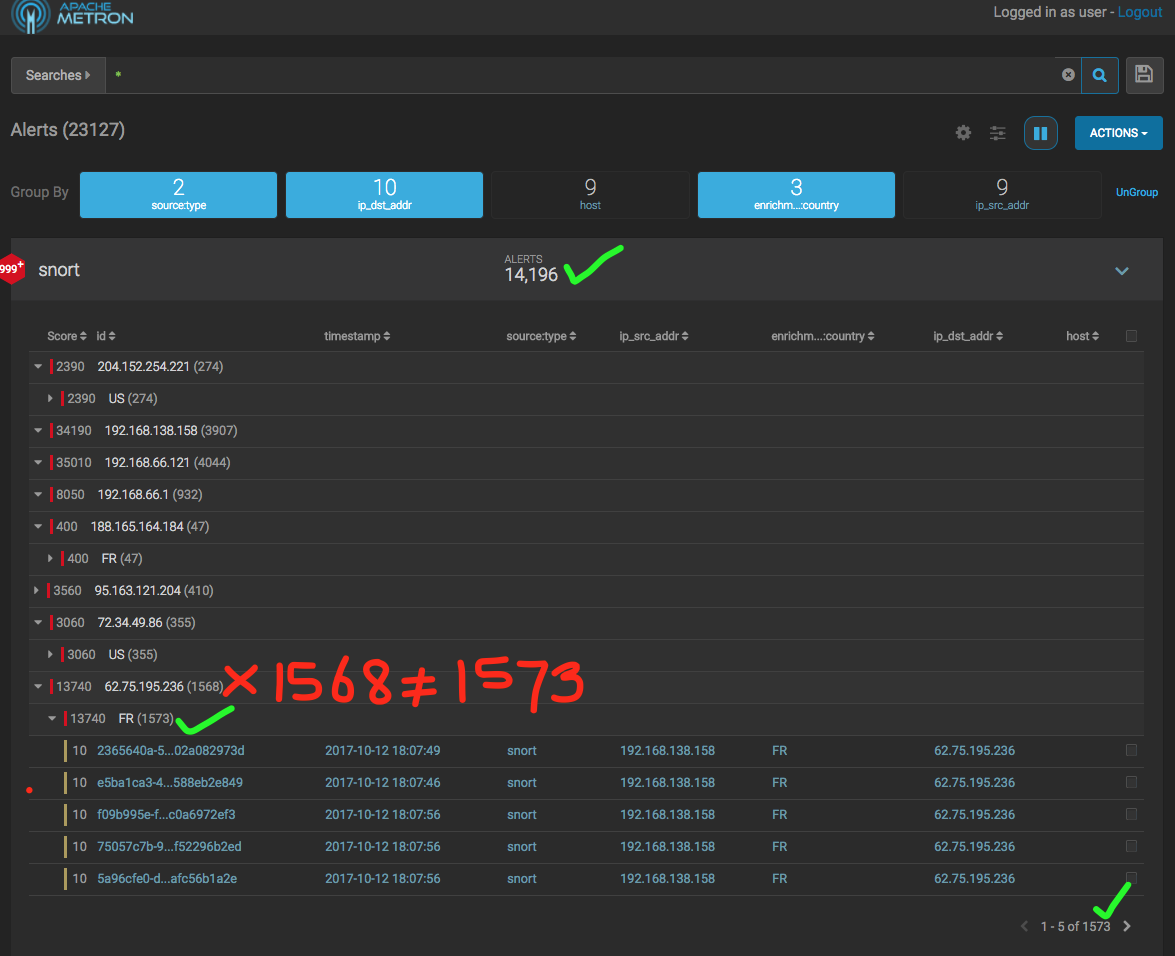Collapse the snort group with chevron

pyautogui.click(x=1122, y=270)
